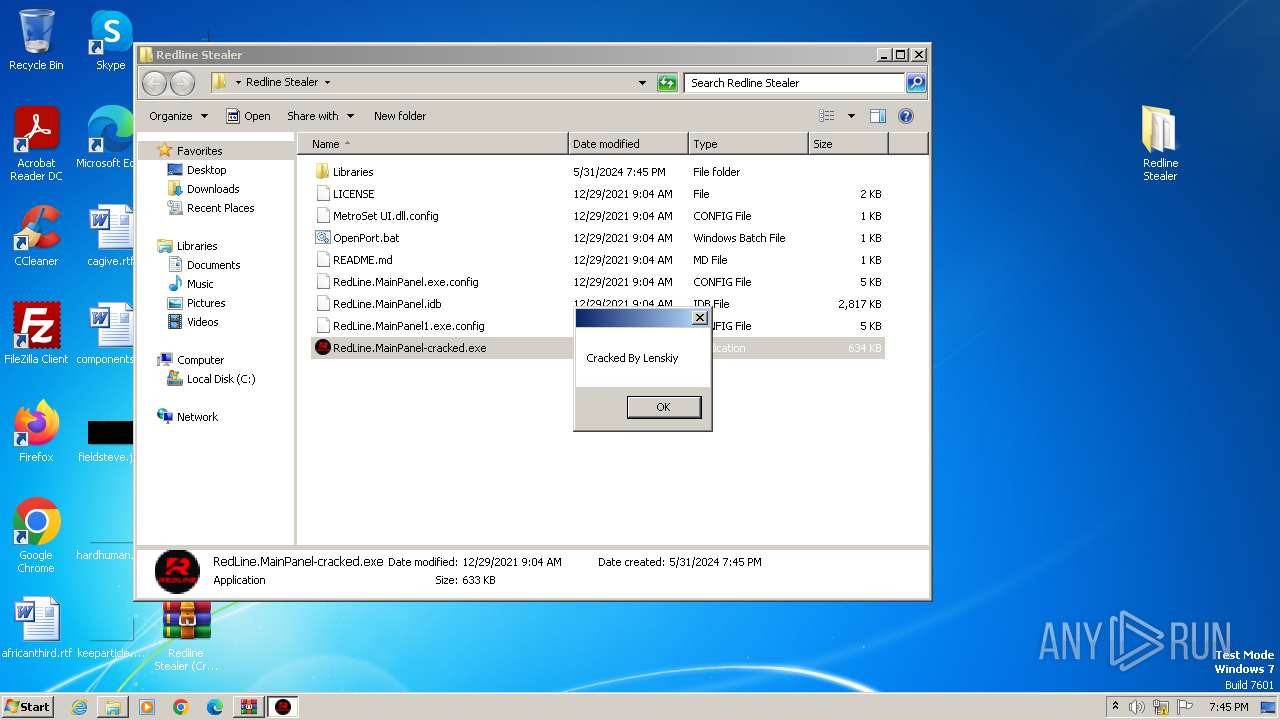Click the change view icon
The image size is (1280, 720).
tap(826, 116)
